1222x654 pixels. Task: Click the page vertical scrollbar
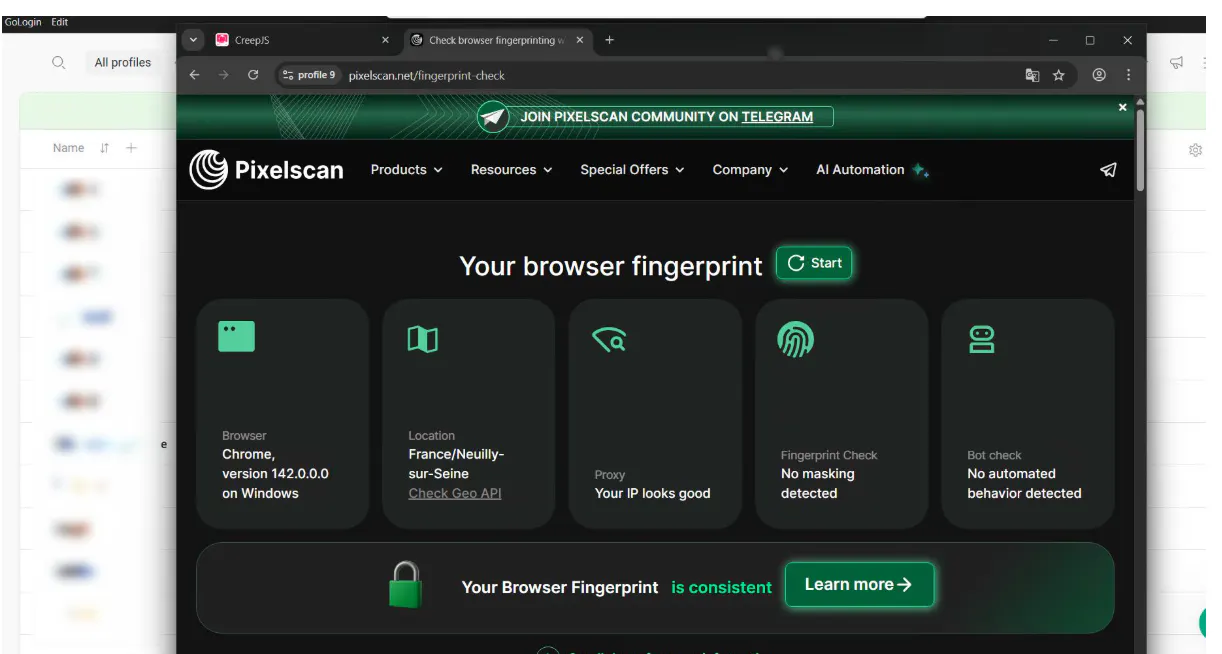1140,150
